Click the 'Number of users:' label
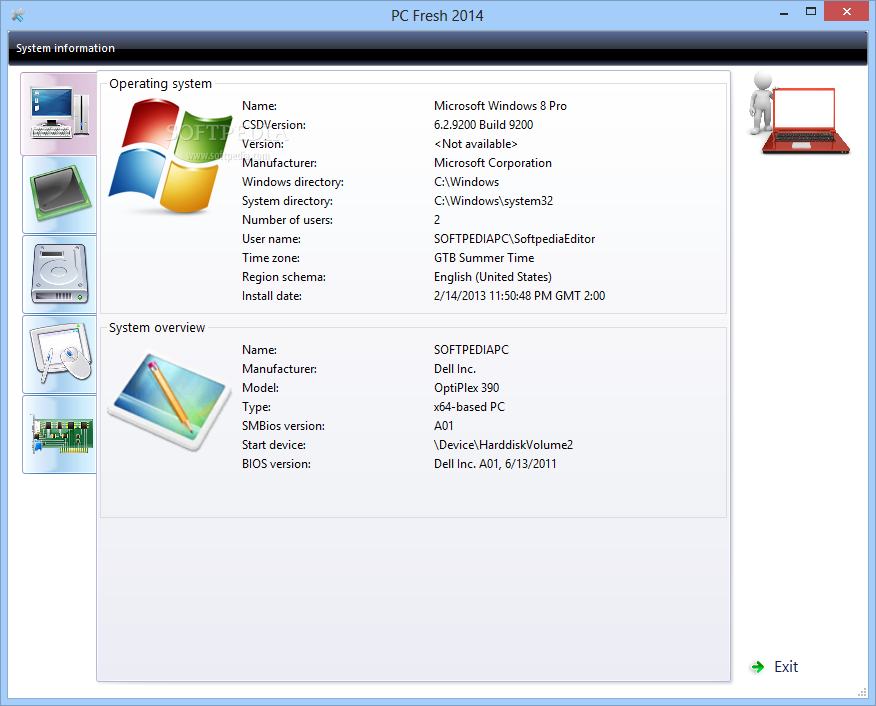876x706 pixels. point(287,220)
